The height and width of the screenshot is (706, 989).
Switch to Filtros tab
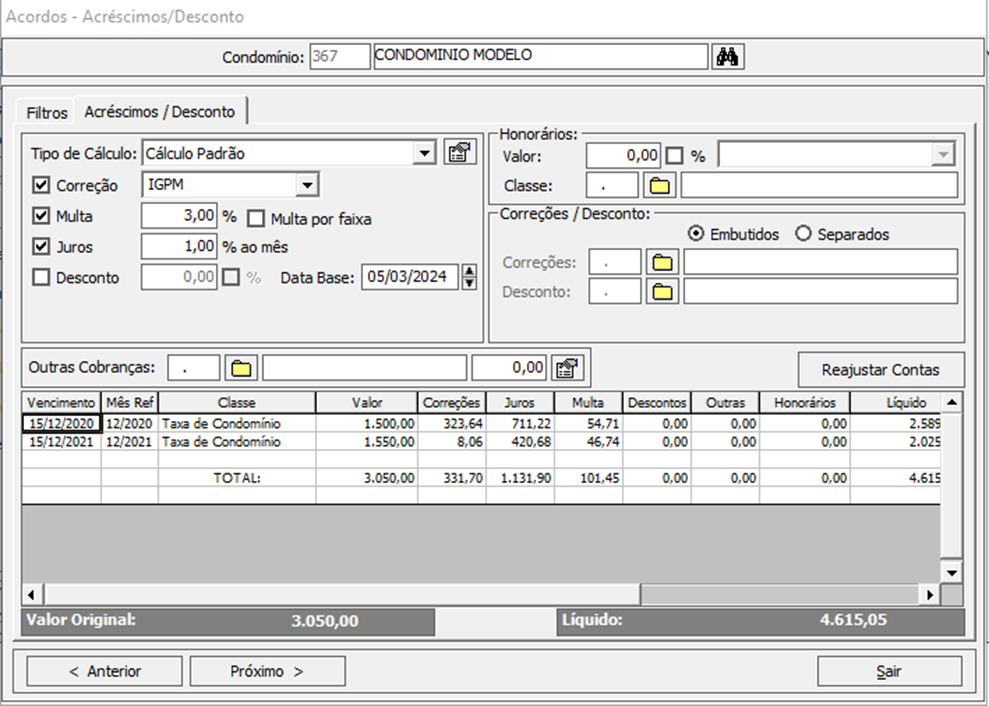(x=47, y=113)
